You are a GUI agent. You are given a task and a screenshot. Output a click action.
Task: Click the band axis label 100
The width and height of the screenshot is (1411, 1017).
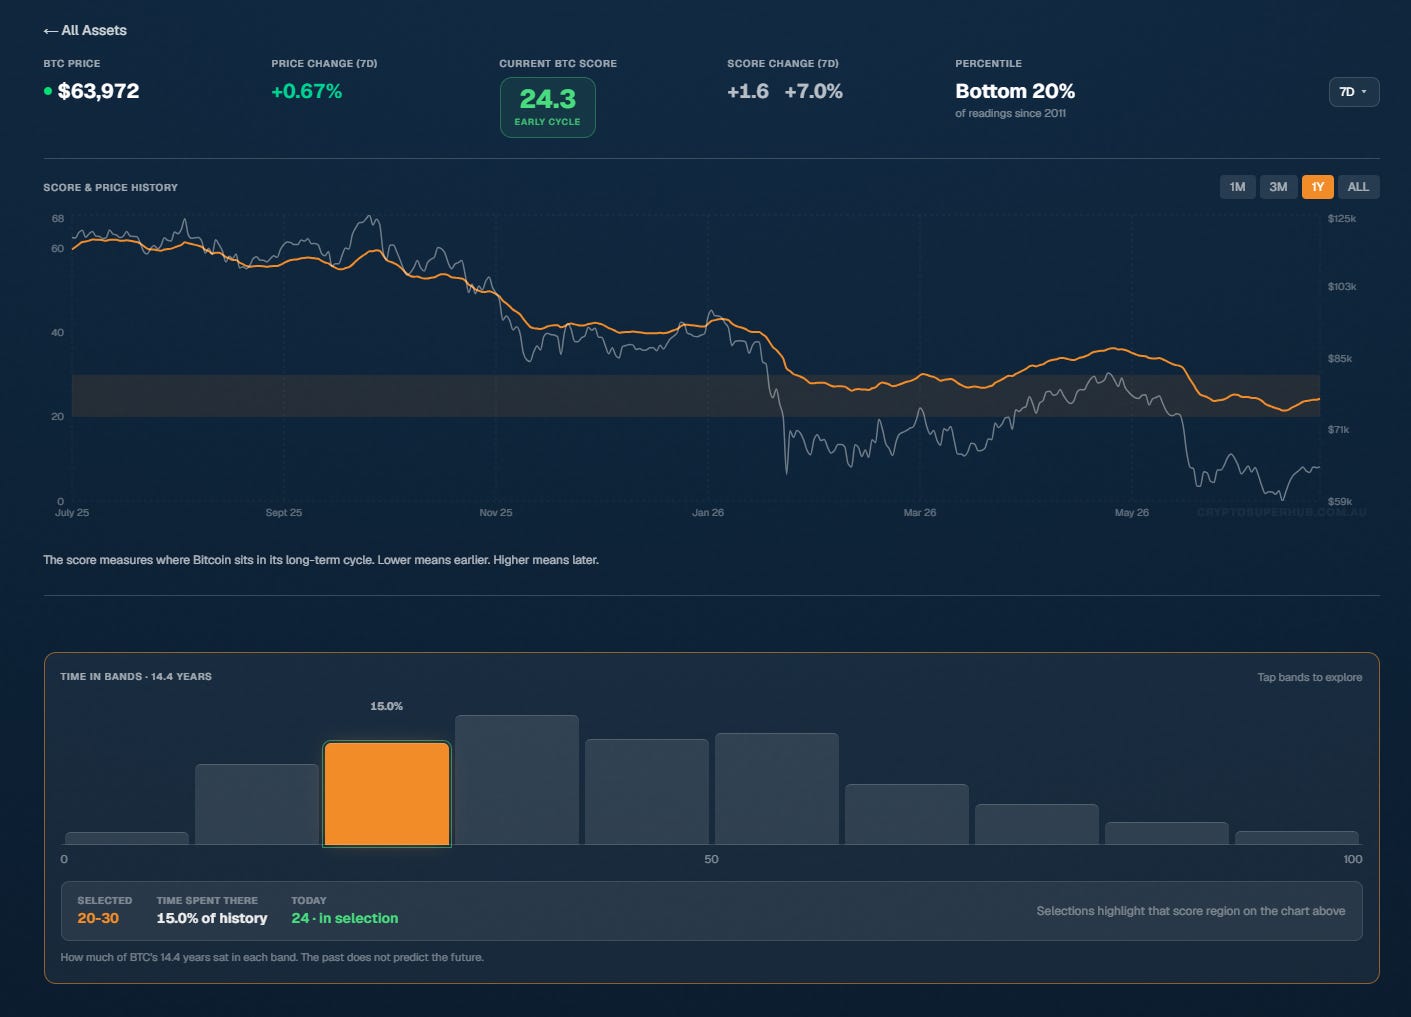coord(1352,859)
